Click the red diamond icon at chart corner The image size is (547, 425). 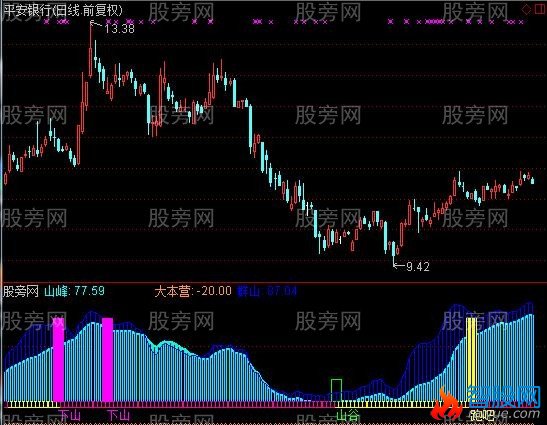click(x=526, y=9)
